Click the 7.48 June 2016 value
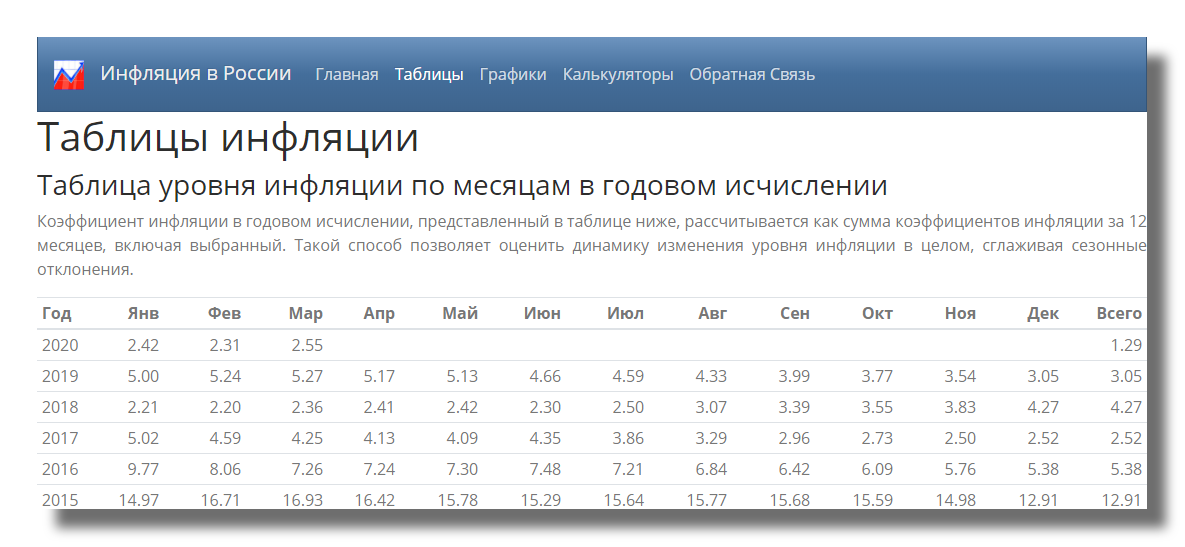The height and width of the screenshot is (547, 1185). (x=545, y=469)
